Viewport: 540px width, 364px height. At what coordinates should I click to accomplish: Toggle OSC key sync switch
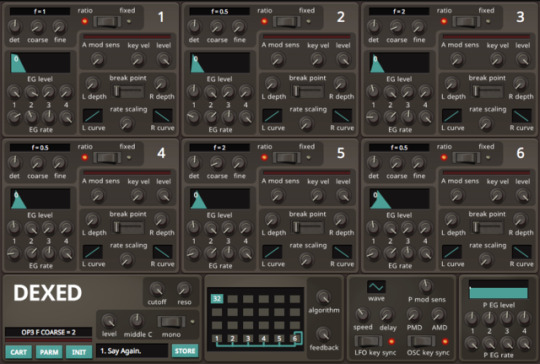422,341
